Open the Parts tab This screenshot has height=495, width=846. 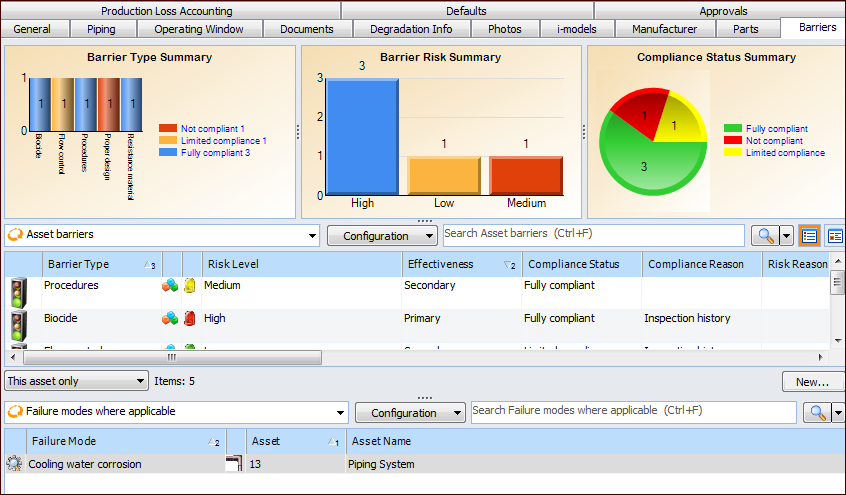click(746, 29)
